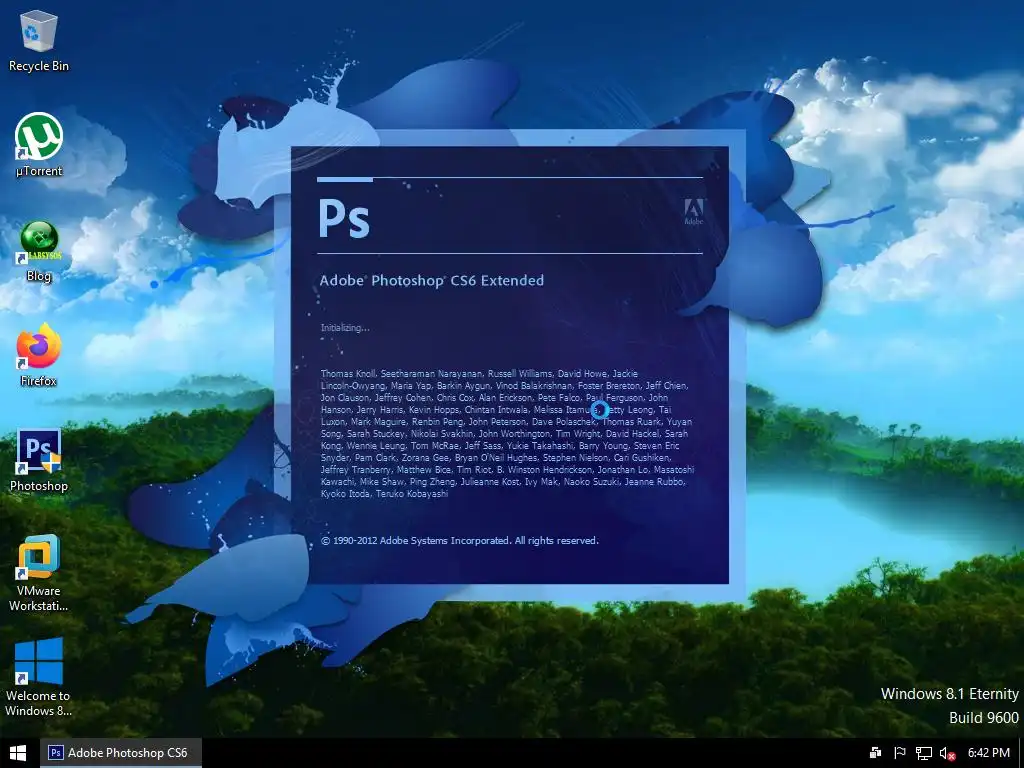The image size is (1024, 768).
Task: Click the Adobe Photoshop CS6 taskbar button
Action: (x=121, y=753)
